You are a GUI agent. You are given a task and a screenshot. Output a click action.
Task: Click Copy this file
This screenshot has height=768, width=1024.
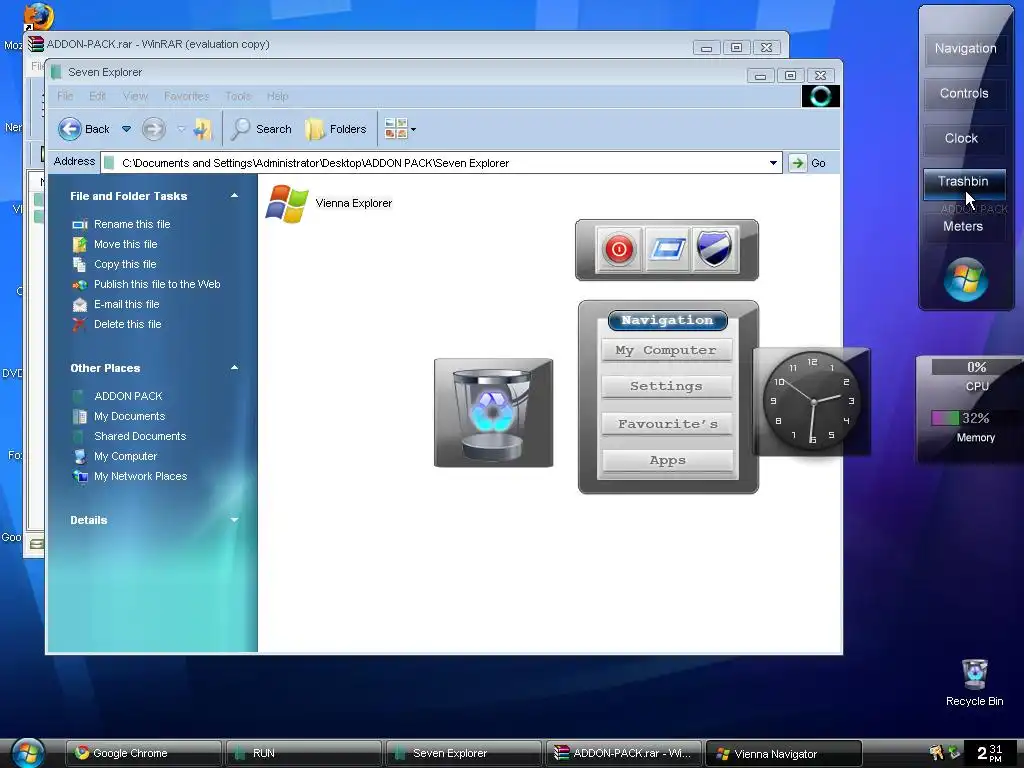tap(114, 264)
